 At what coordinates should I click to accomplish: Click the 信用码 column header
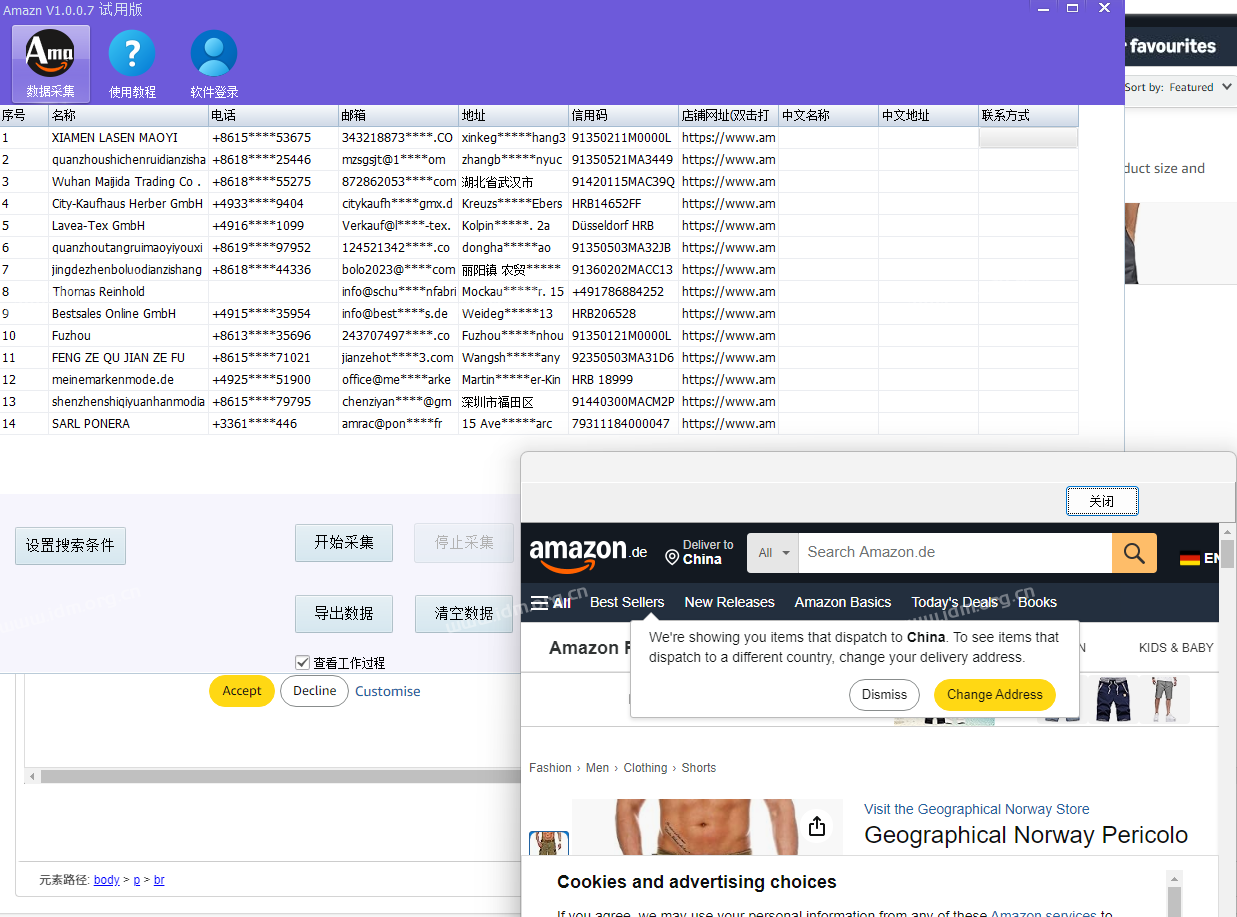click(624, 115)
